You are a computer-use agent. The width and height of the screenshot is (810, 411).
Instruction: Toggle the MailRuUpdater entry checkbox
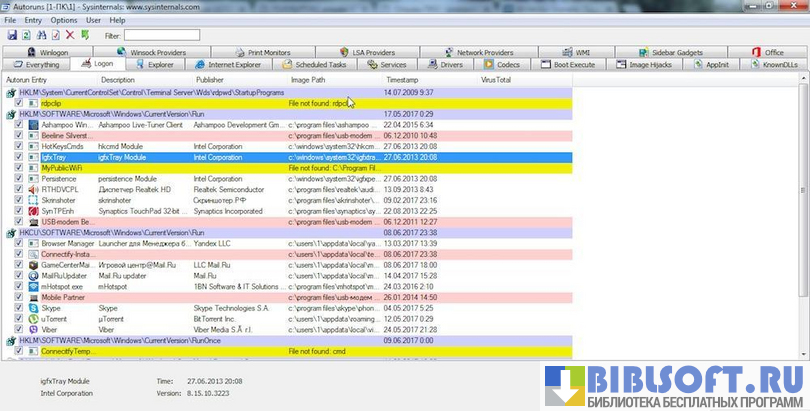(20, 275)
